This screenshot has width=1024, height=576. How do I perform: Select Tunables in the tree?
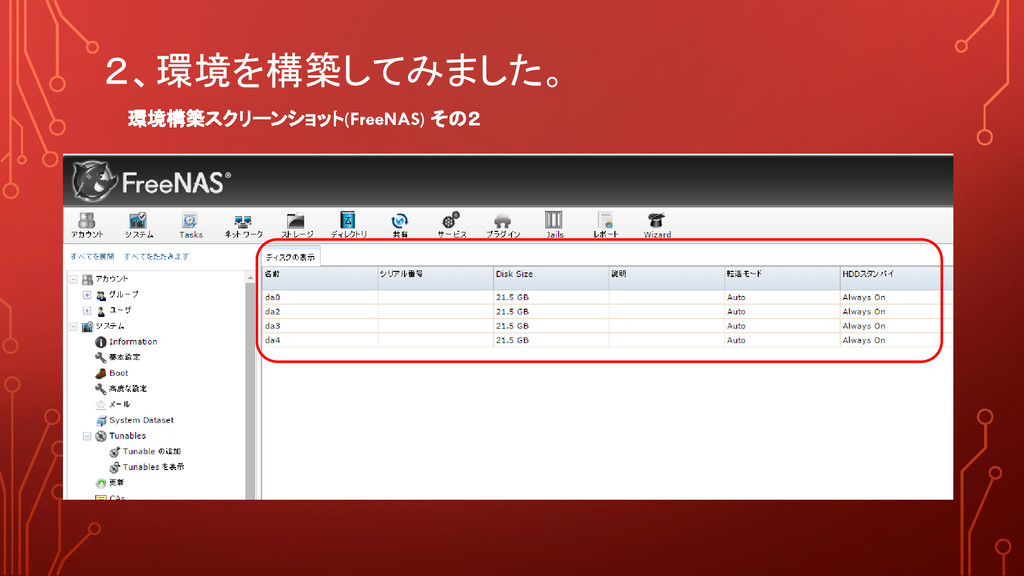[127, 436]
